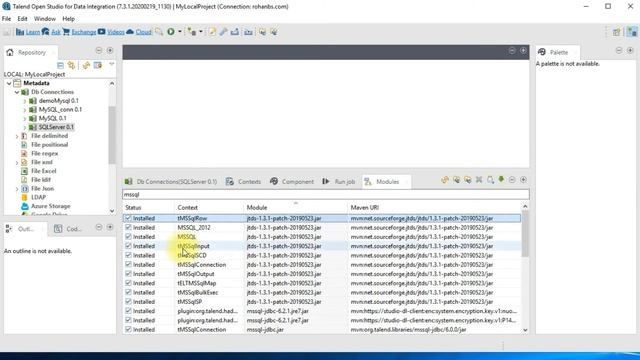
Task: Maximize the editor area
Action: [523, 51]
